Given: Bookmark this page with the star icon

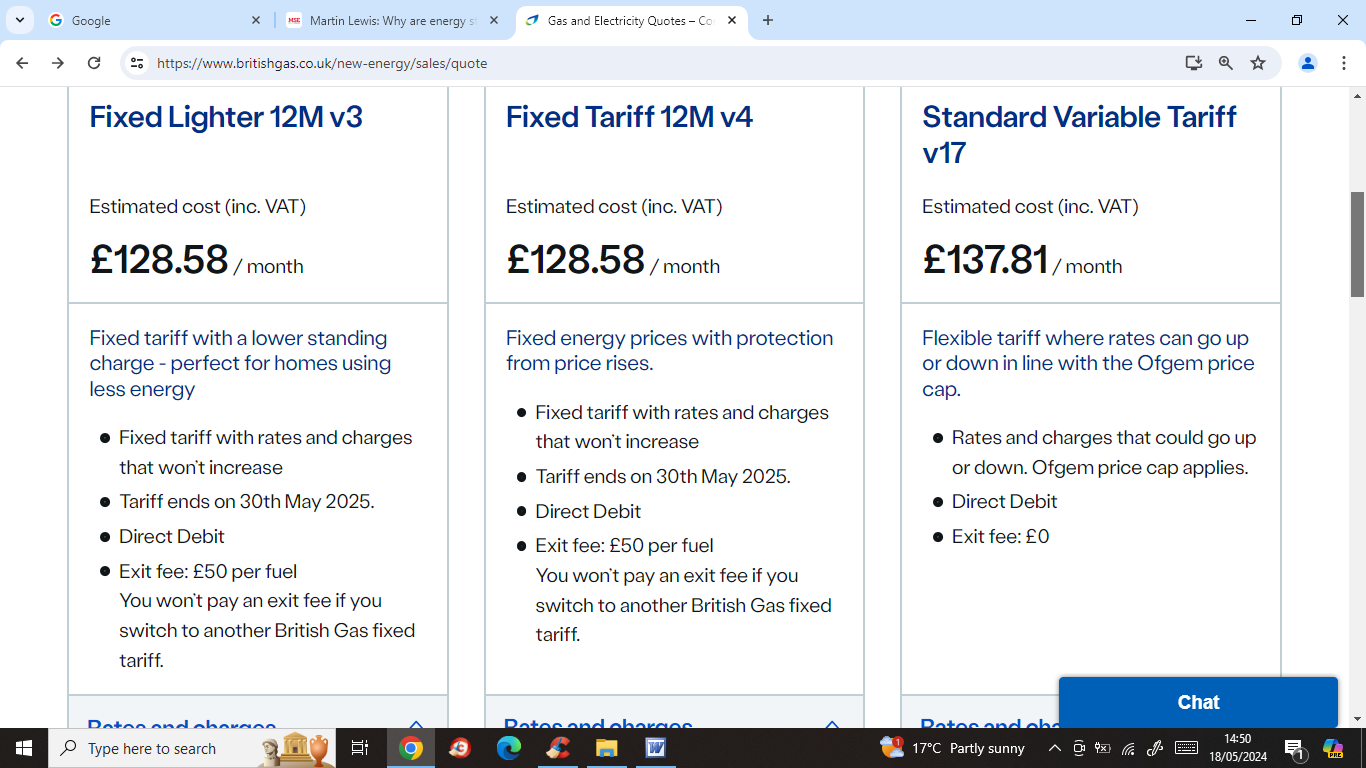Looking at the screenshot, I should click(1258, 63).
